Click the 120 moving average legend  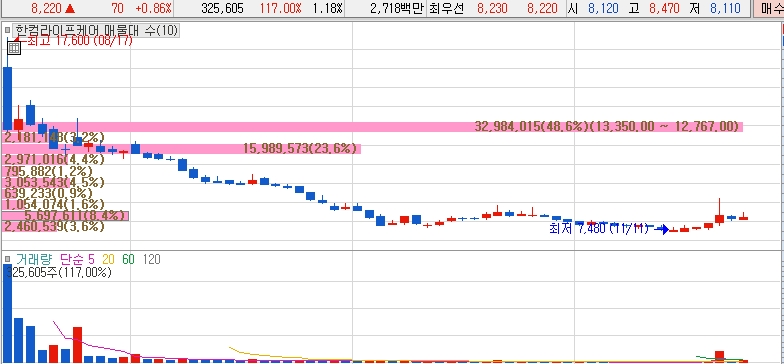tap(152, 259)
